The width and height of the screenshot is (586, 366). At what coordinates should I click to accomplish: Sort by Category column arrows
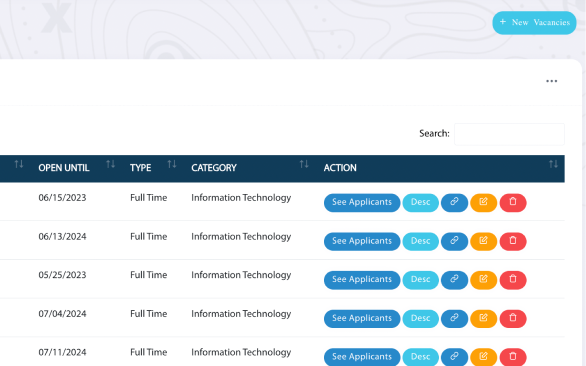click(x=304, y=164)
